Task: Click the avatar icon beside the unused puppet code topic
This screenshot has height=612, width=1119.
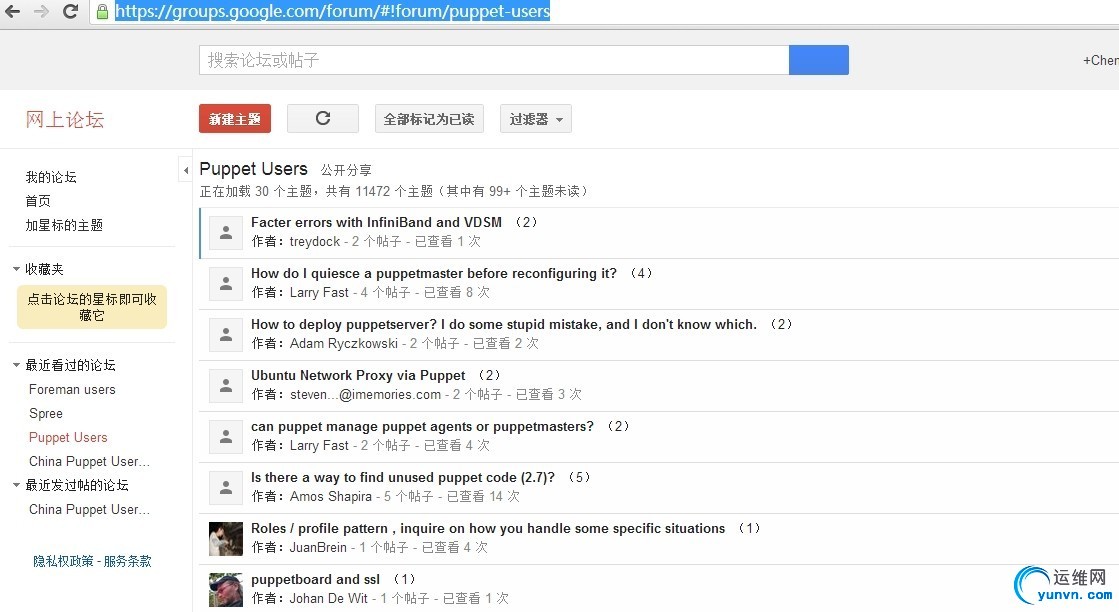Action: 226,488
